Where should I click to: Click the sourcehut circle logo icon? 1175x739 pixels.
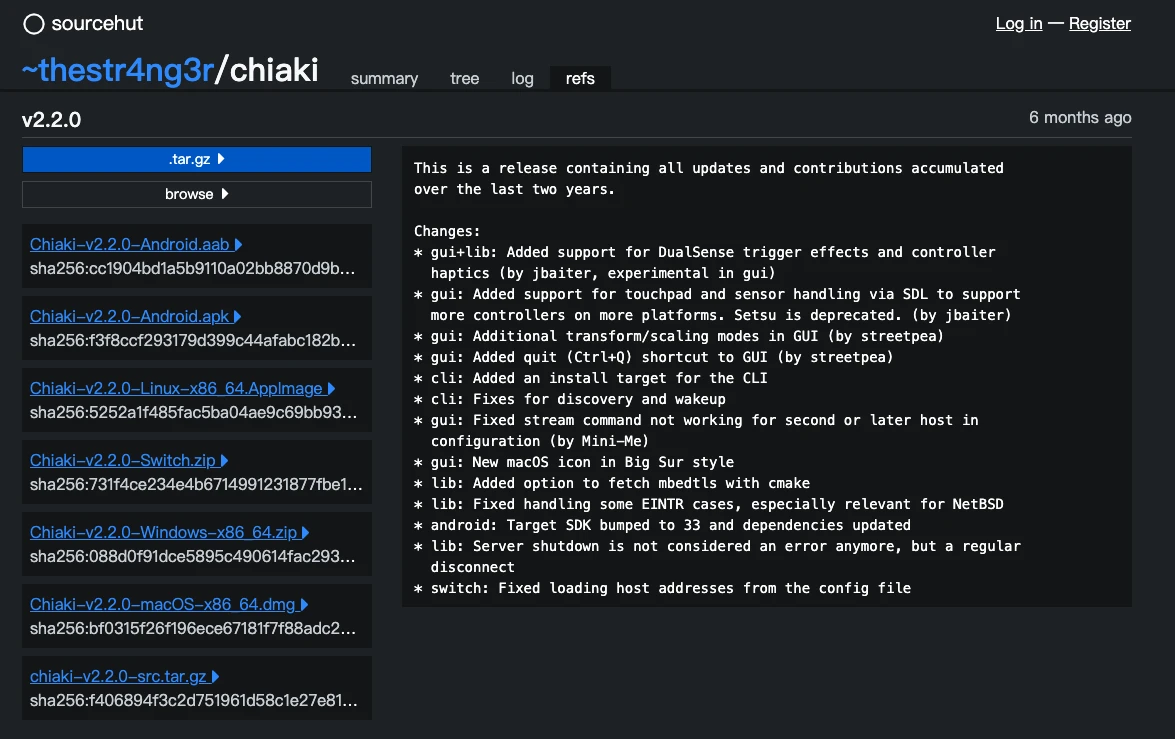pyautogui.click(x=34, y=24)
